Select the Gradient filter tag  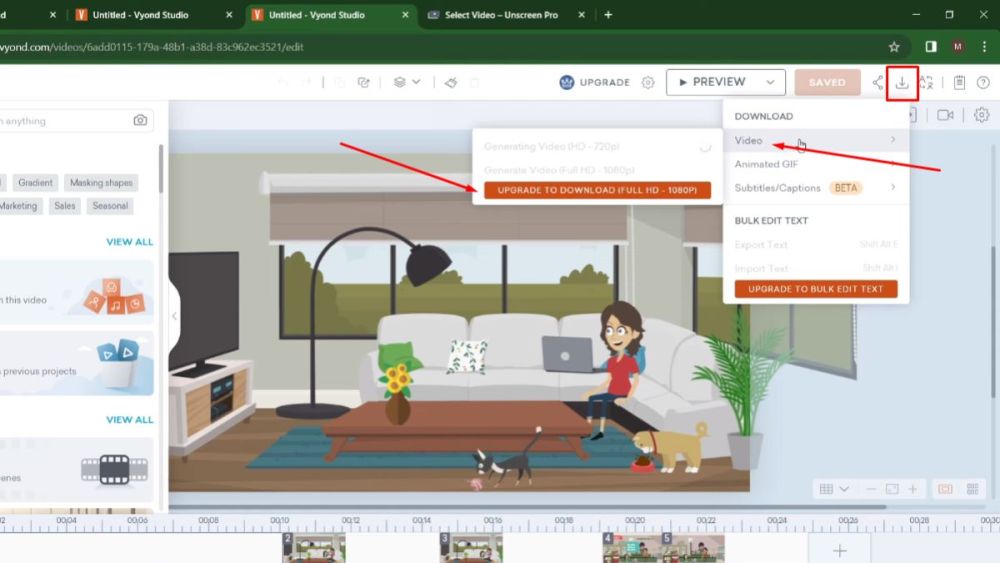[35, 182]
